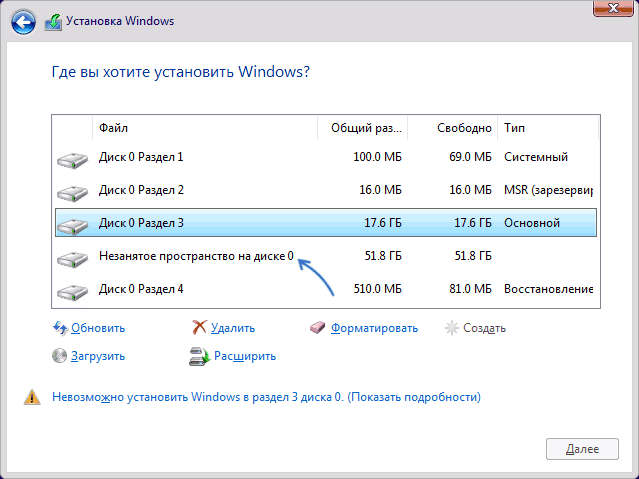Viewport: 639px width, 479px height.
Task: Click the Форматировать link
Action: 374,327
